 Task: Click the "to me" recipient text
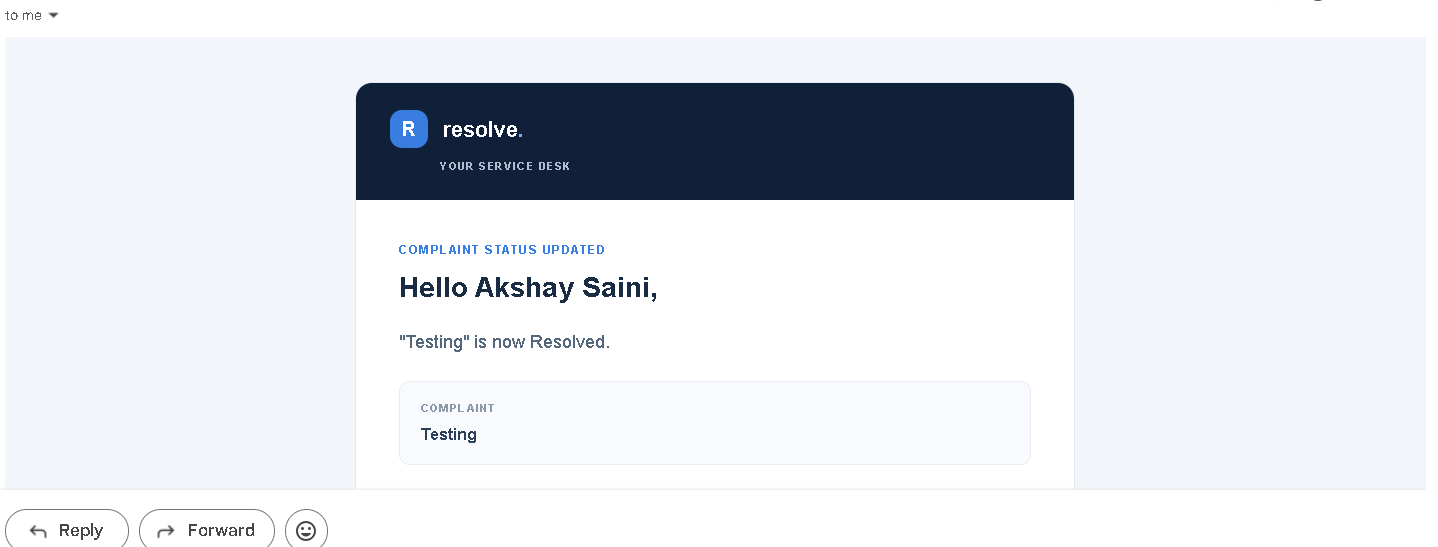point(23,15)
